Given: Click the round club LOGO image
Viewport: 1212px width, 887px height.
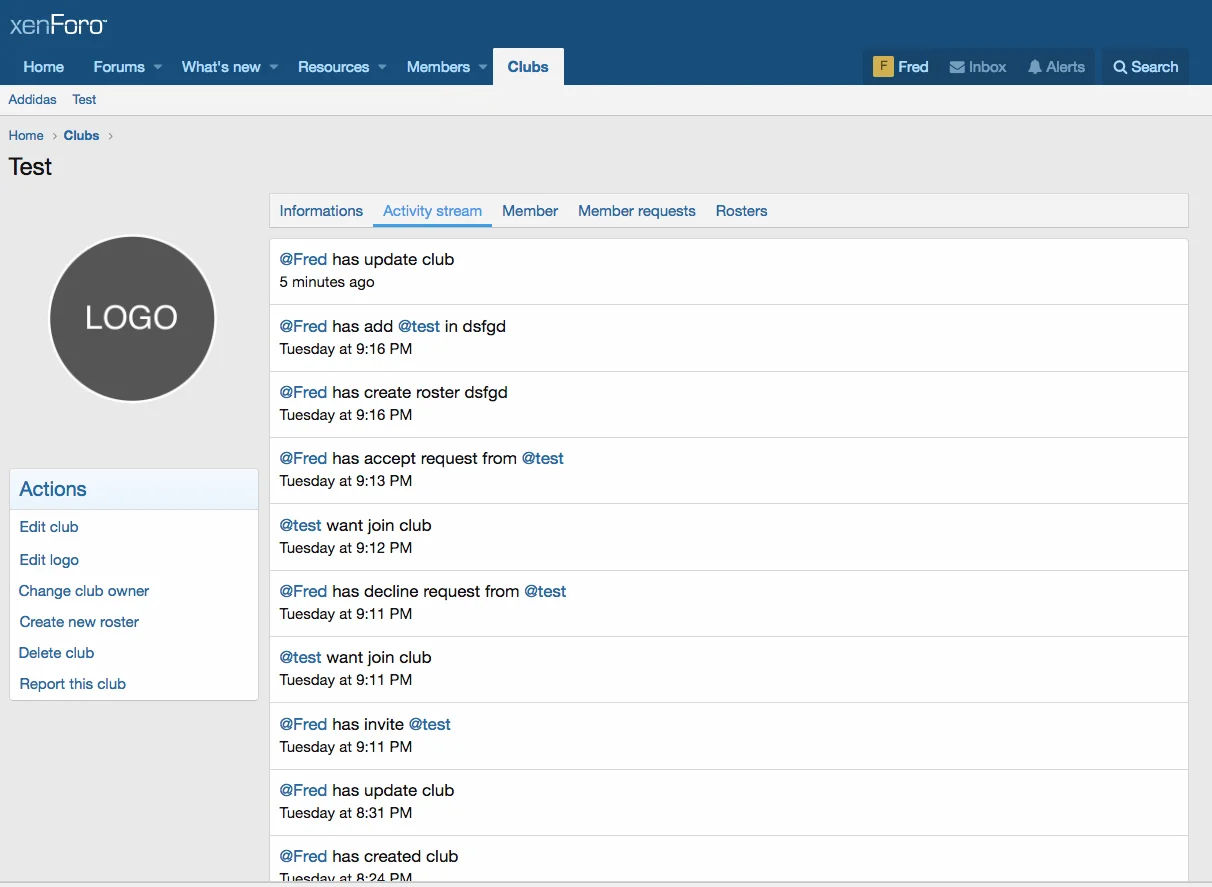Looking at the screenshot, I should click(x=132, y=318).
